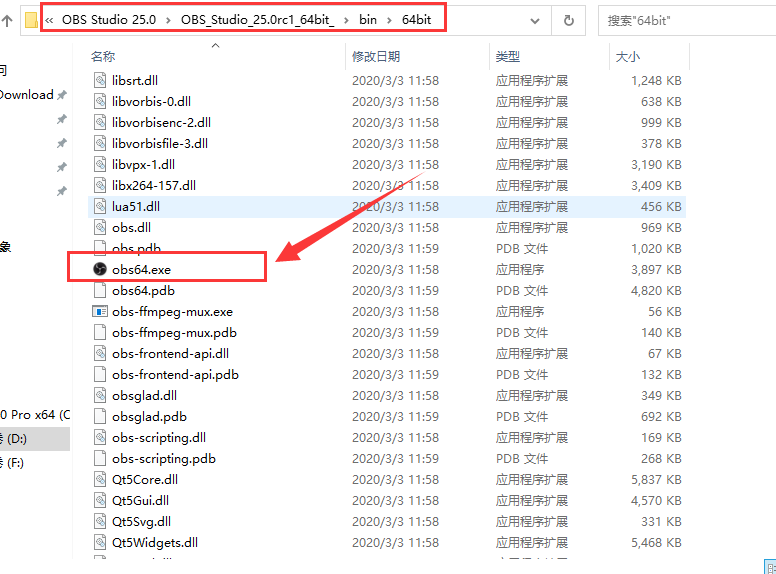Click the OBS_Studio_25.0rc1_64bit_ breadcrumb
776x574 pixels.
257,20
